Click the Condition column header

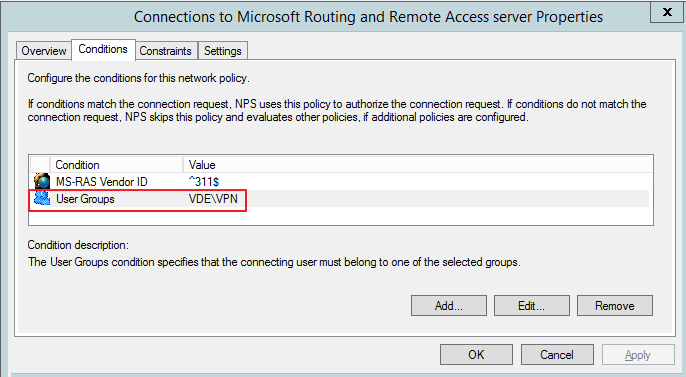[117, 165]
